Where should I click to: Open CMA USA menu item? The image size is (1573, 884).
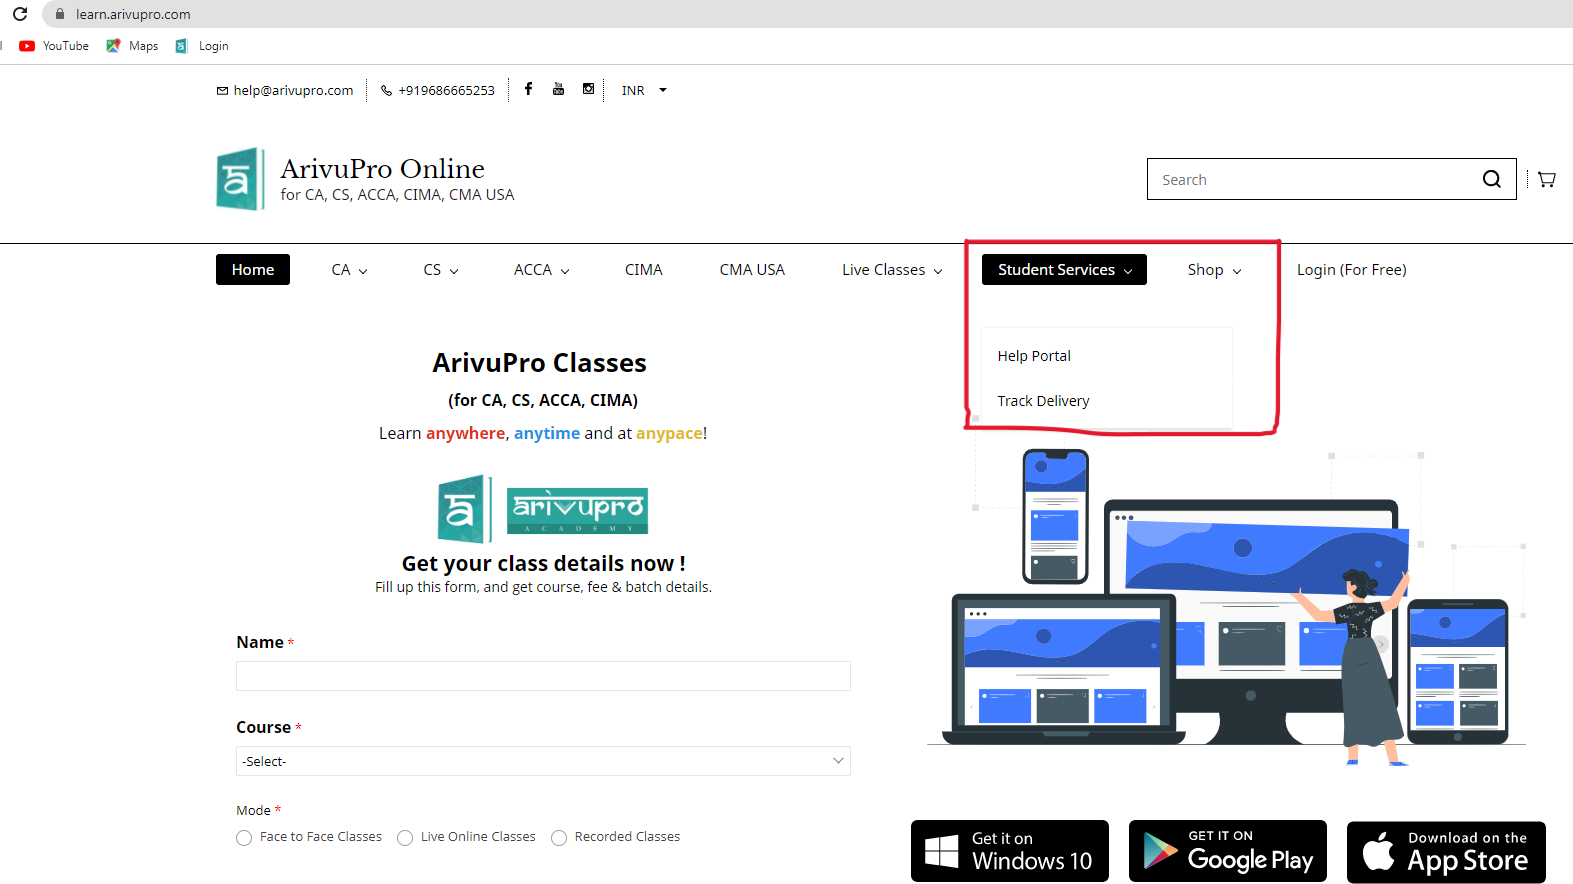coord(752,270)
